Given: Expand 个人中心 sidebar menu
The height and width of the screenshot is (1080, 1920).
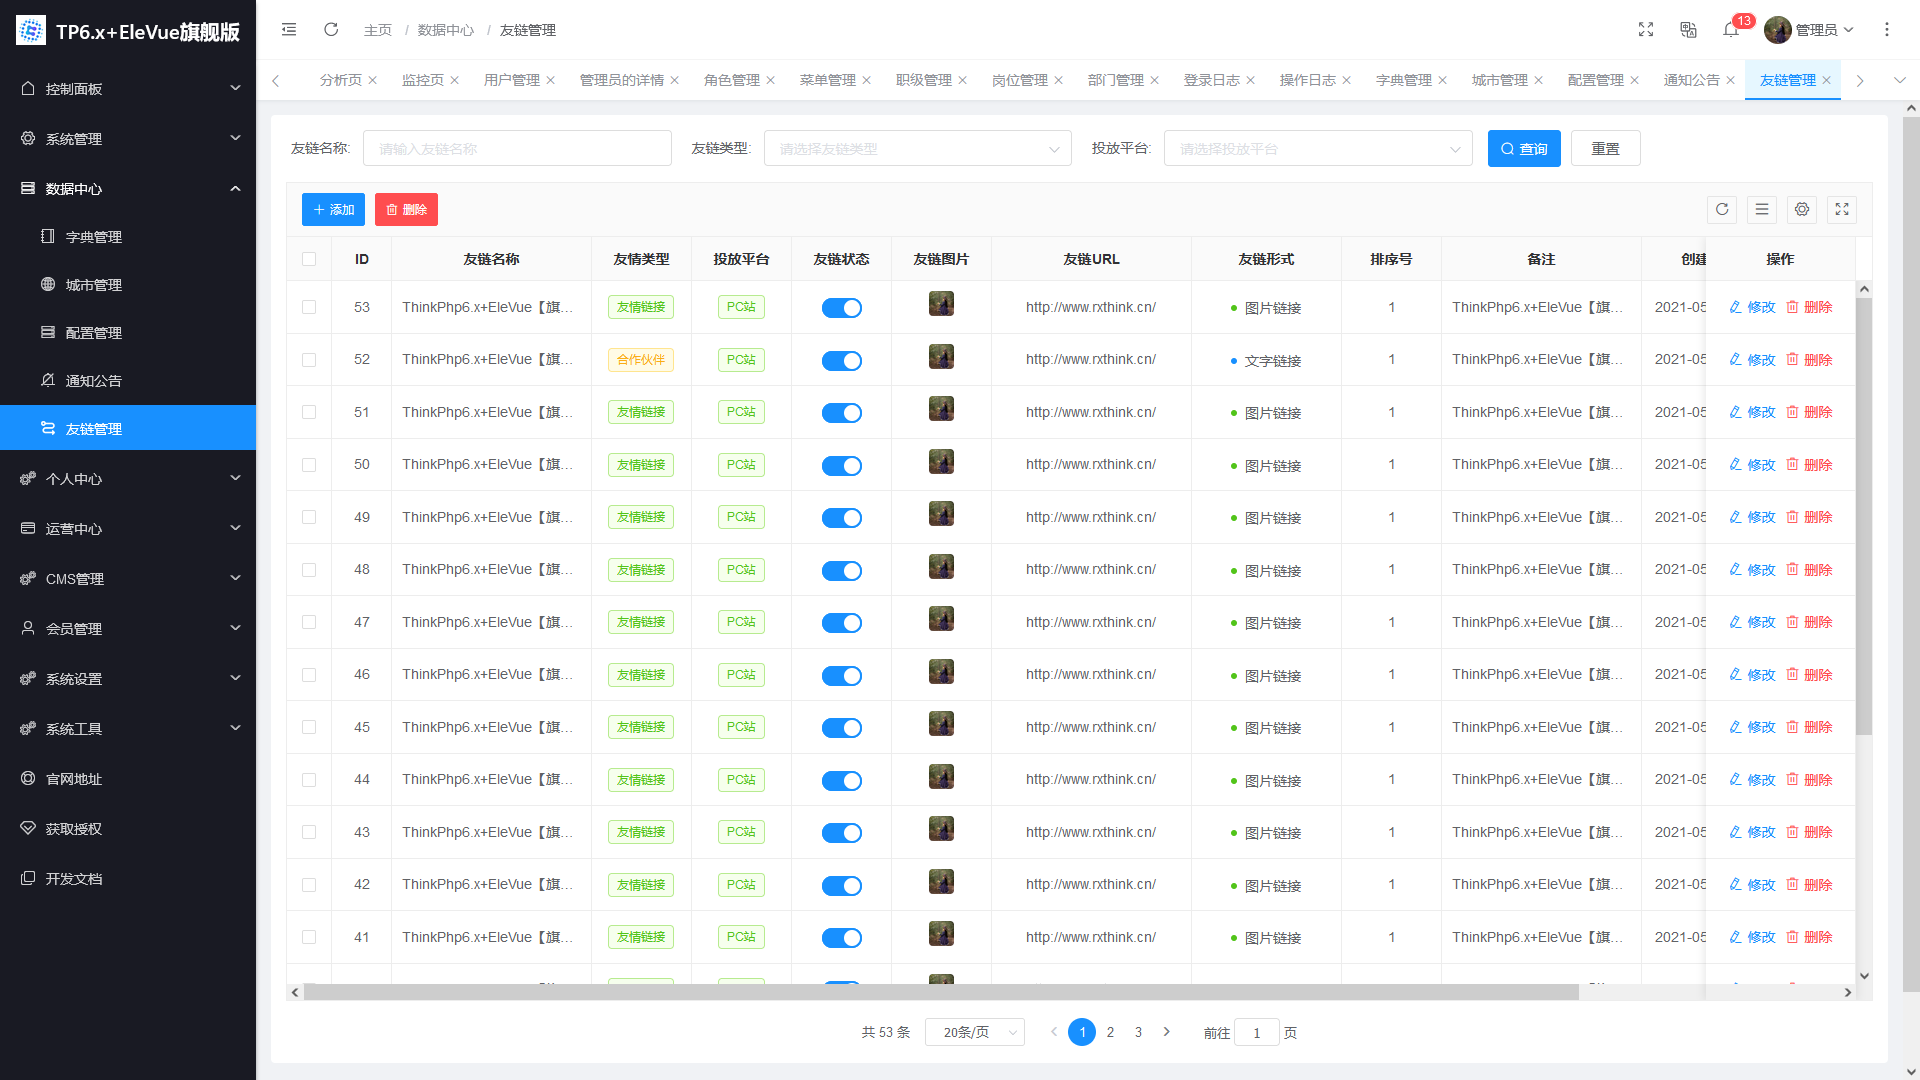Looking at the screenshot, I should point(128,479).
